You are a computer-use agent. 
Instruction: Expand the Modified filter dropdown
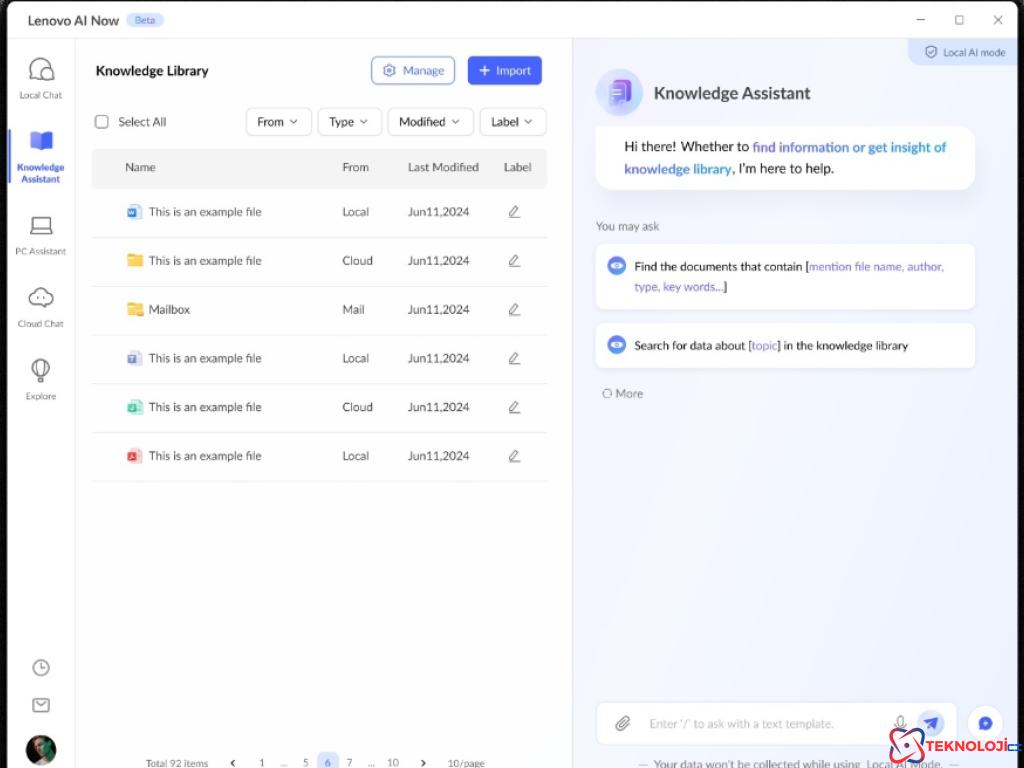tap(430, 122)
